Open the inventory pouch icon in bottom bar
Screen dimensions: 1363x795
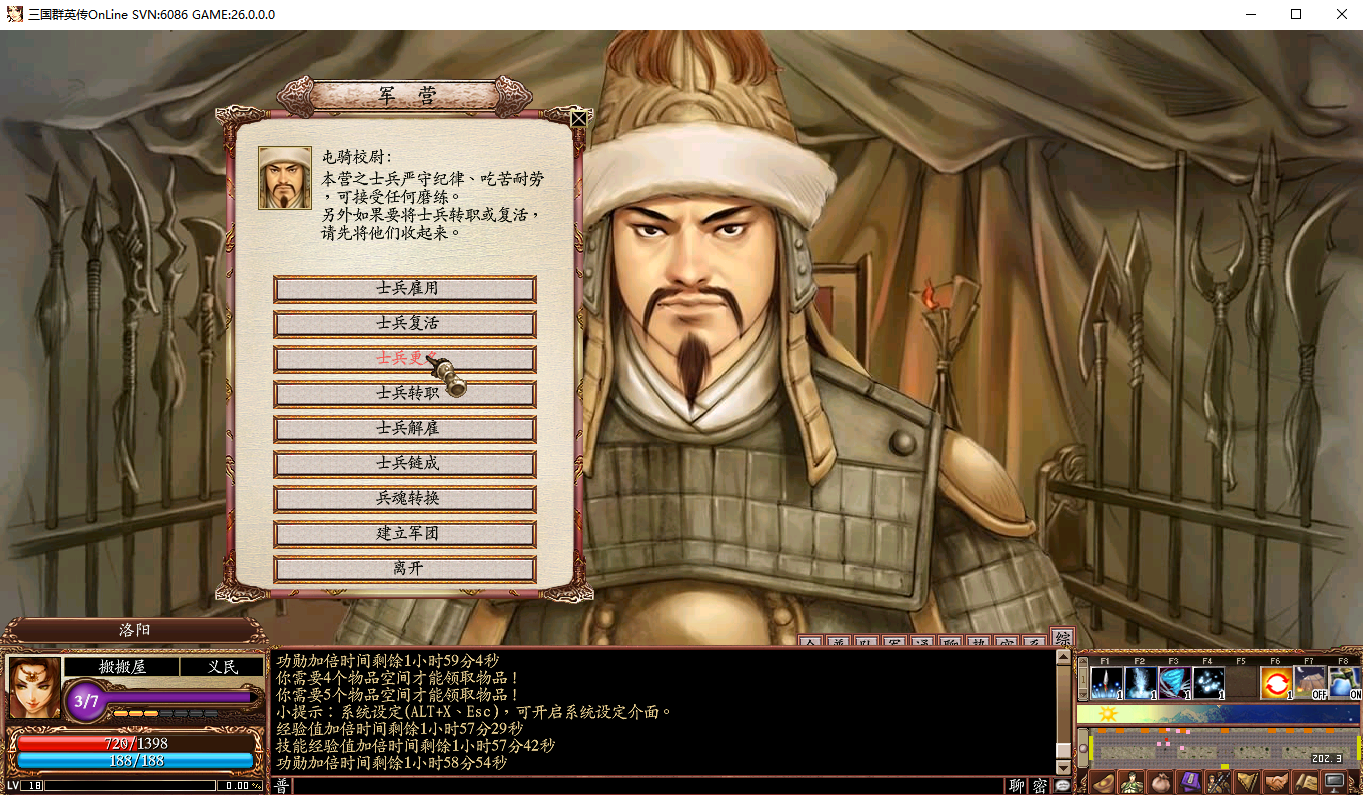1160,783
